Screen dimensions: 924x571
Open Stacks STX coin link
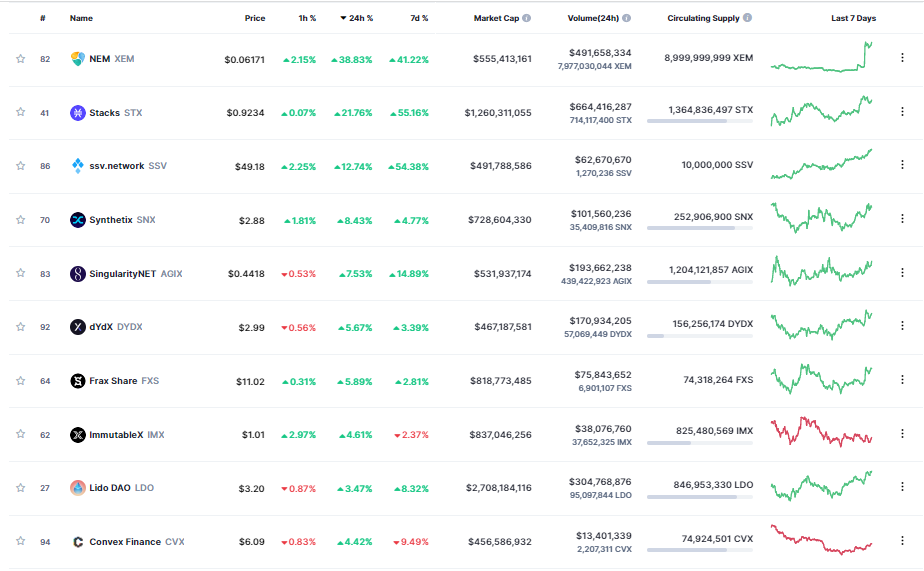(116, 113)
